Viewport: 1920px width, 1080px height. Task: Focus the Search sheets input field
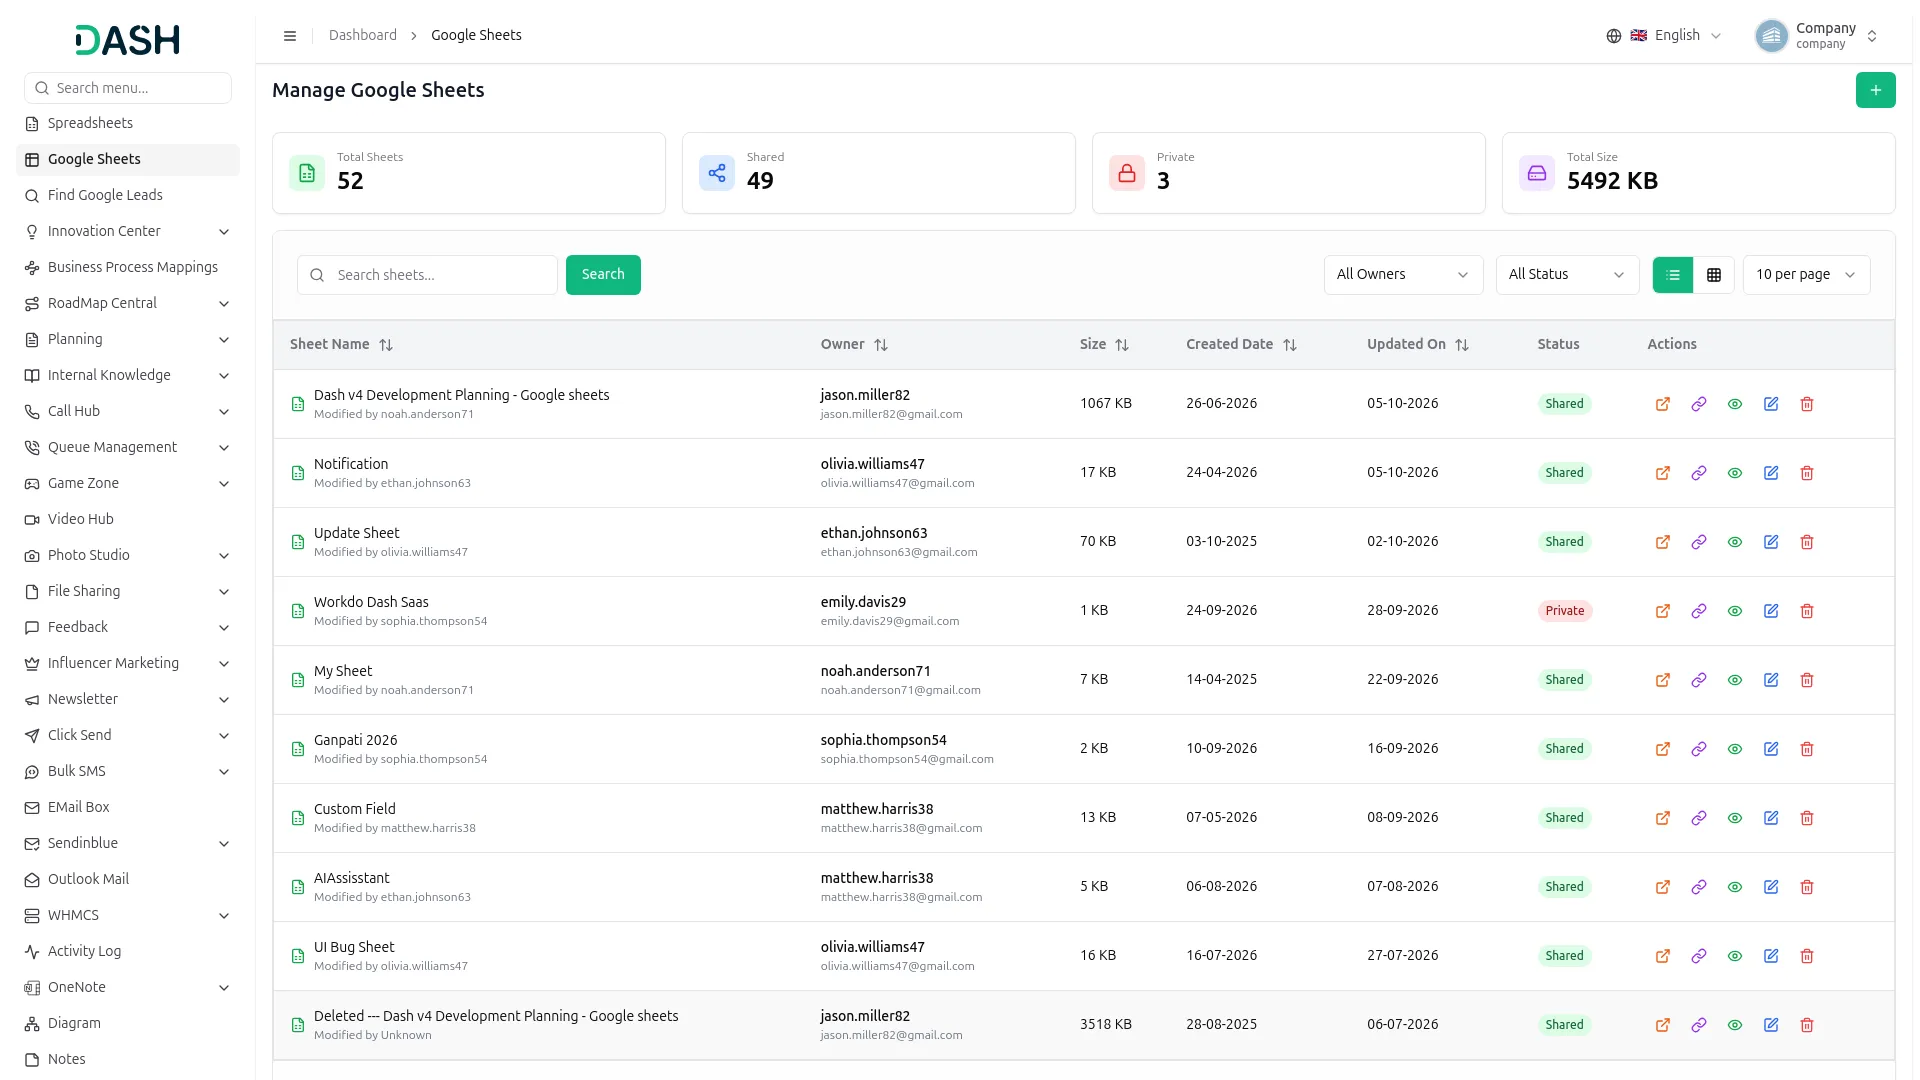tap(427, 275)
